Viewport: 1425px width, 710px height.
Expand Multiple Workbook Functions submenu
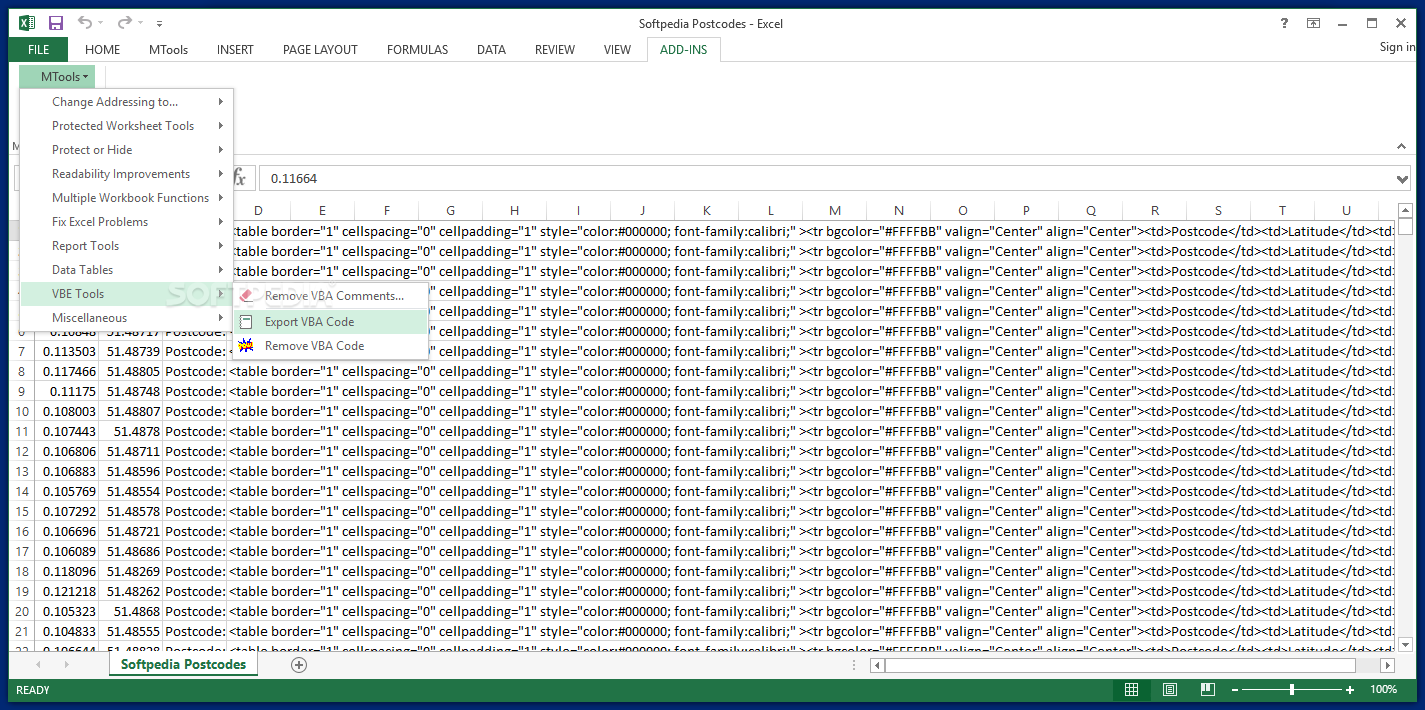point(127,198)
